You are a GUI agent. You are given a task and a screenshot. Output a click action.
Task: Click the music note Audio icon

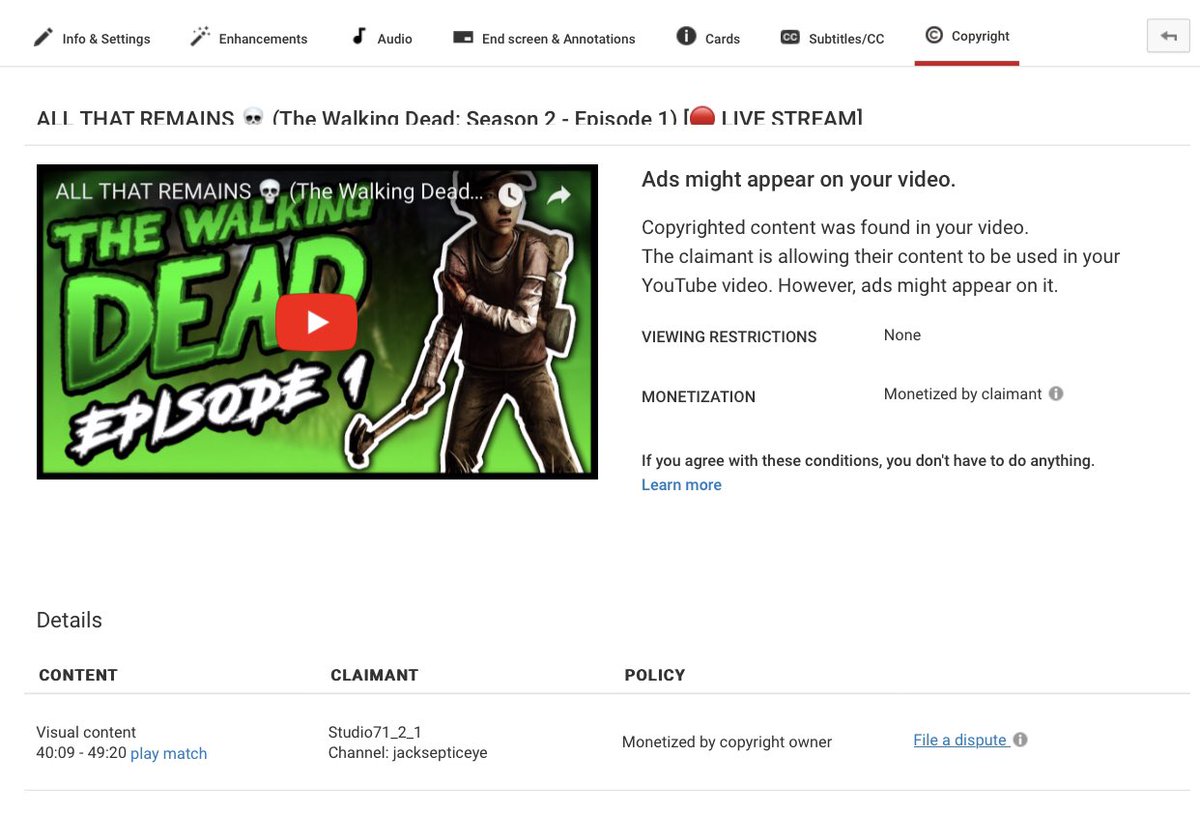[359, 36]
